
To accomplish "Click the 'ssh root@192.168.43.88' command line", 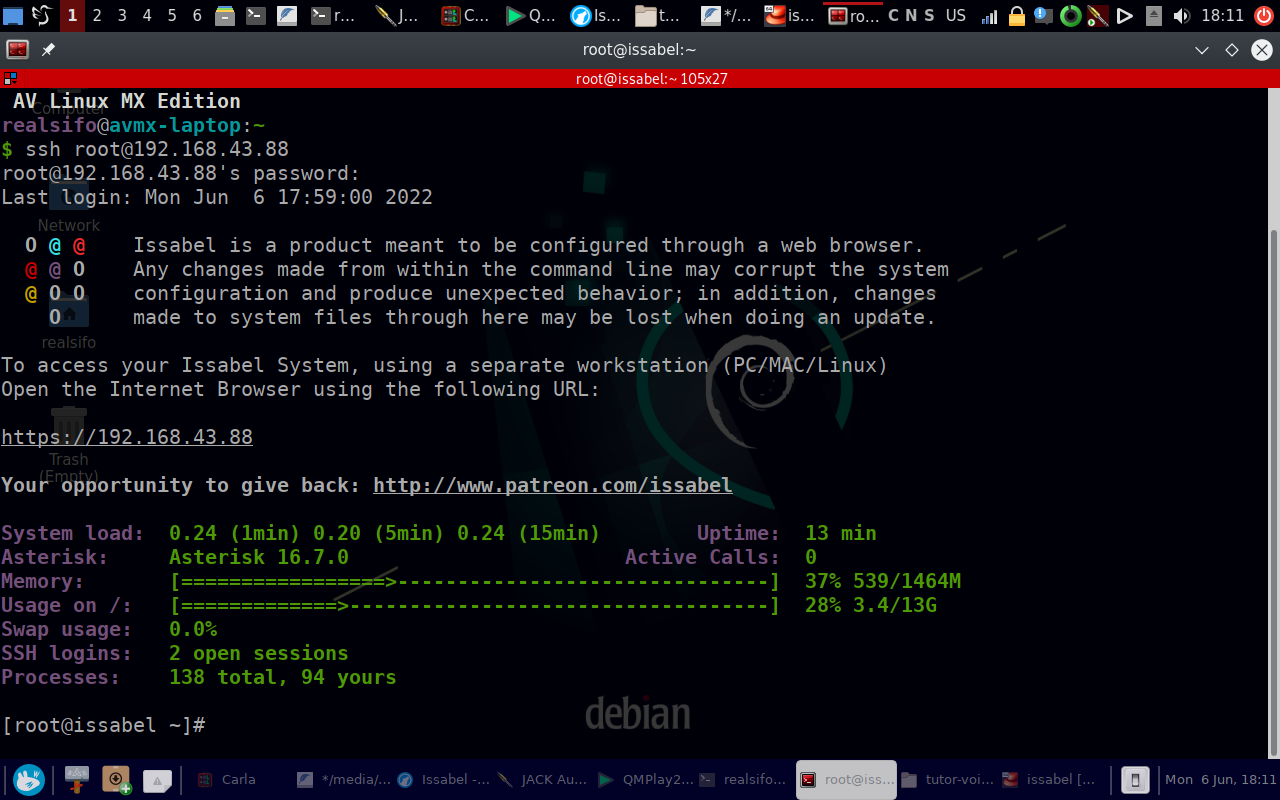I will point(157,149).
